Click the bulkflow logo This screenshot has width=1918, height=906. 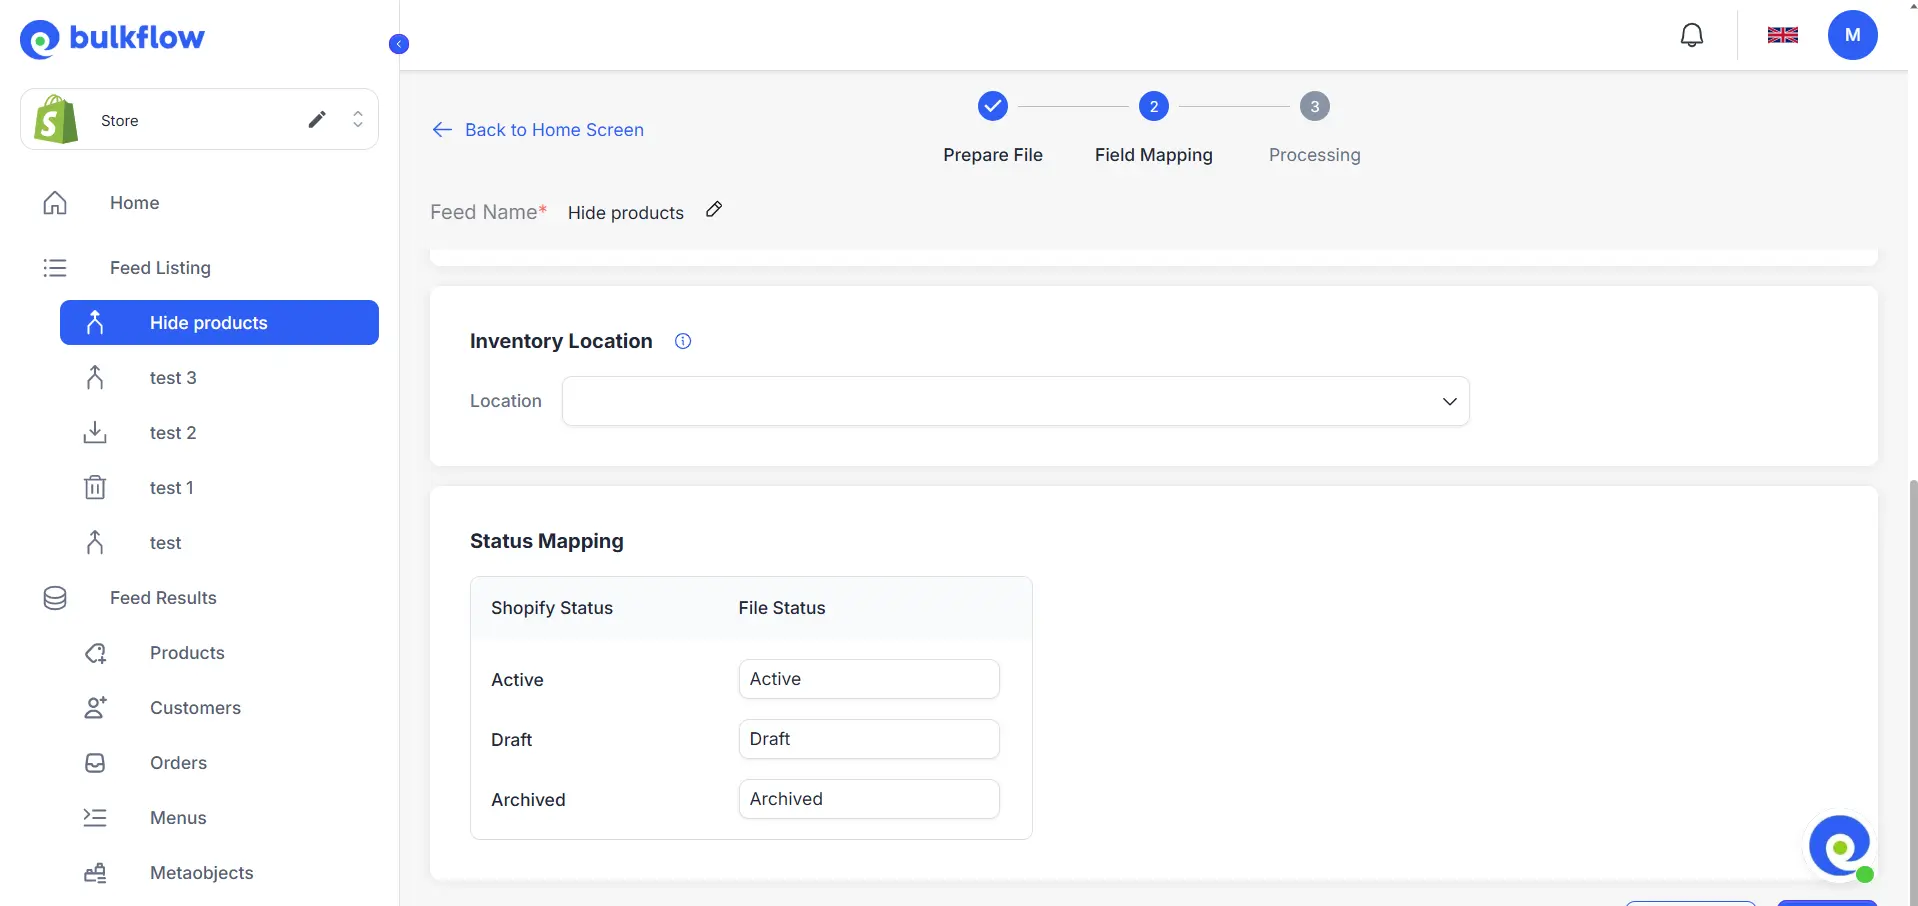click(x=112, y=38)
